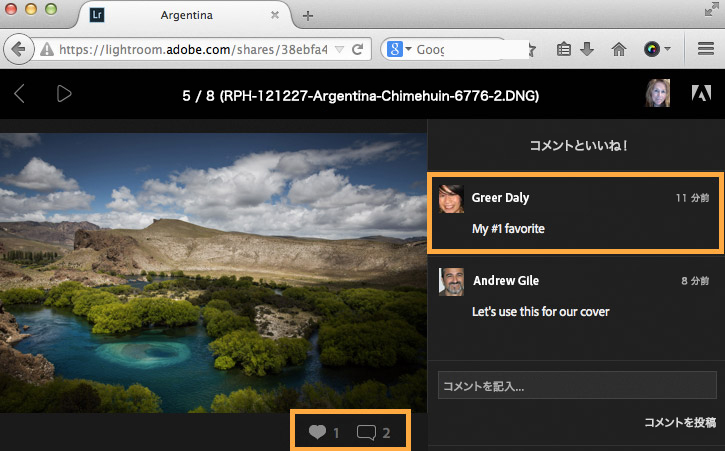725x451 pixels.
Task: Click the 8 分前 timestamp
Action: [x=695, y=281]
